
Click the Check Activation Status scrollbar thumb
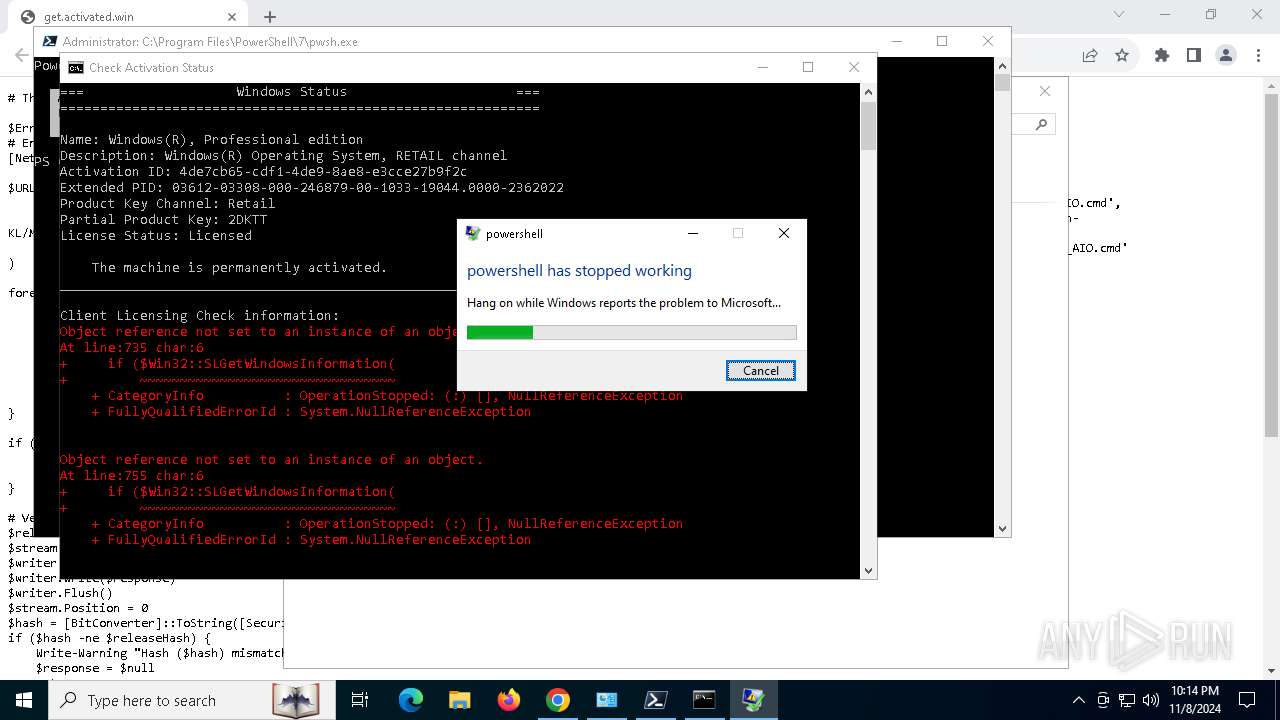click(x=868, y=125)
